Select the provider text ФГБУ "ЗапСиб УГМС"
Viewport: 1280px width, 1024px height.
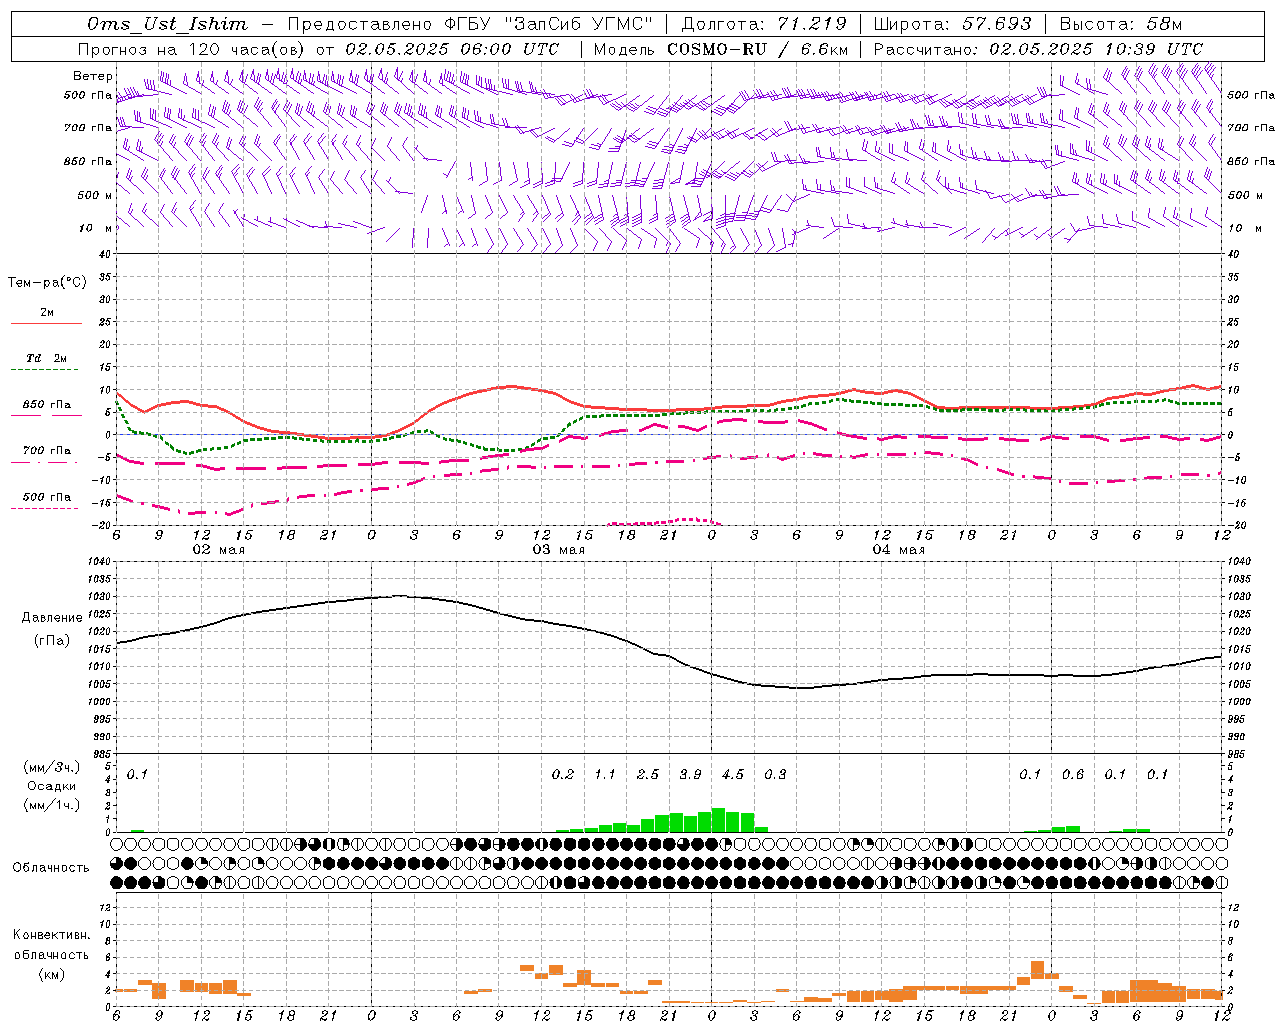pos(548,24)
